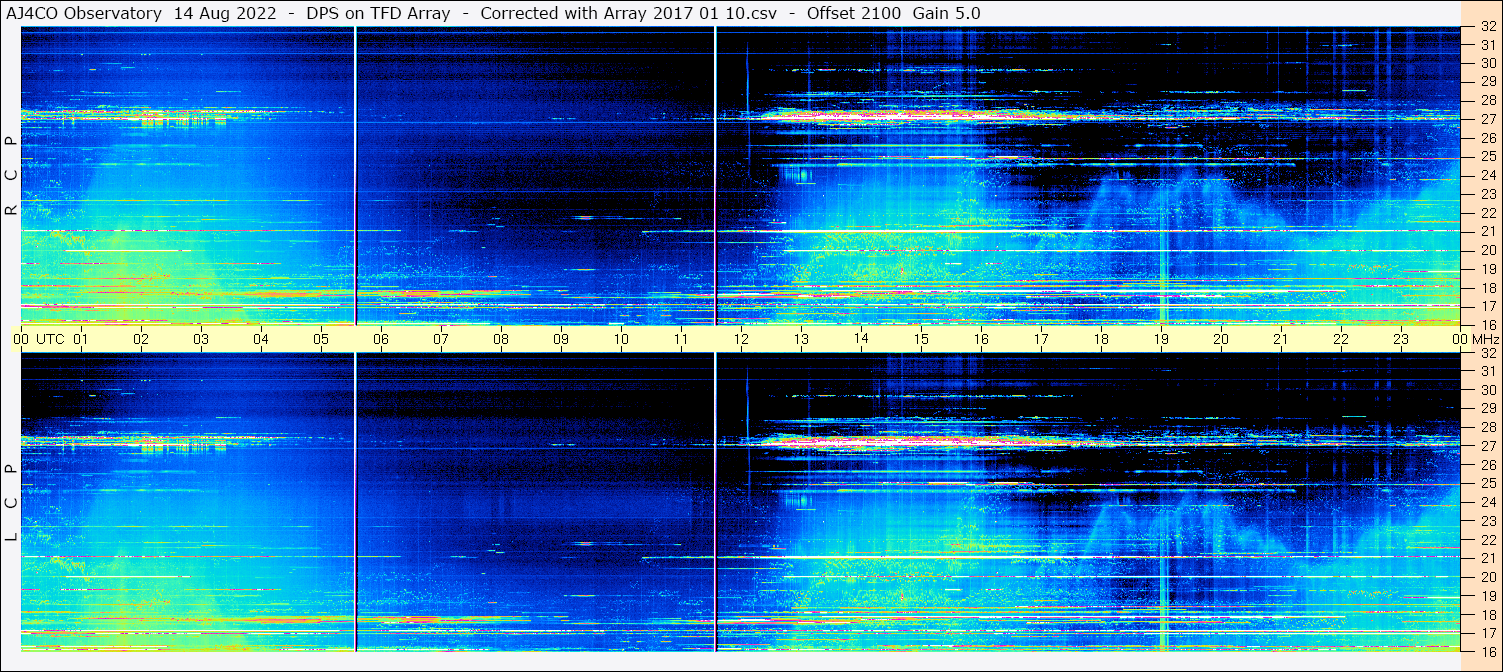
Task: Pick the 11 hour mark on the time axis
Action: (681, 339)
